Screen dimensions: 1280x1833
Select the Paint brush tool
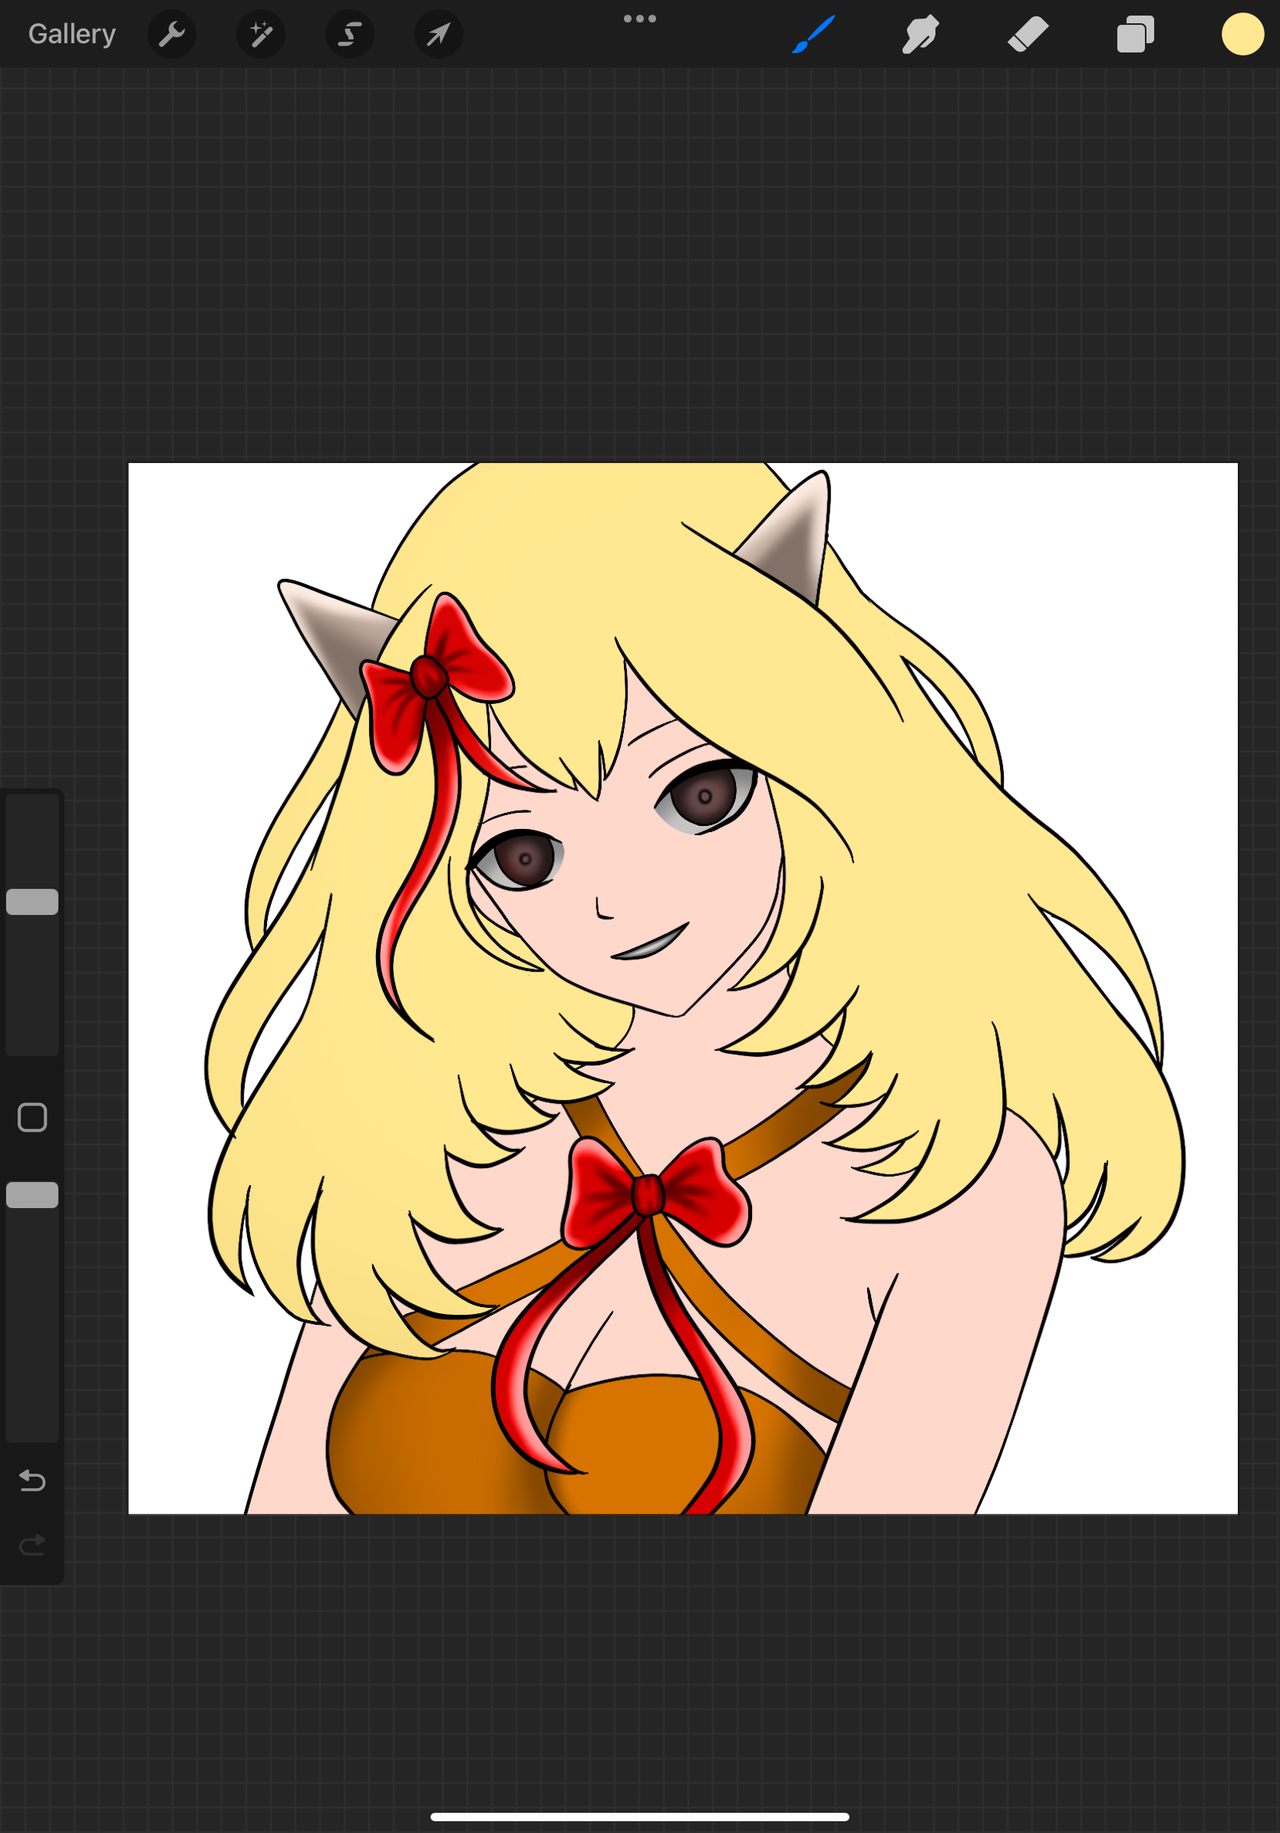814,35
